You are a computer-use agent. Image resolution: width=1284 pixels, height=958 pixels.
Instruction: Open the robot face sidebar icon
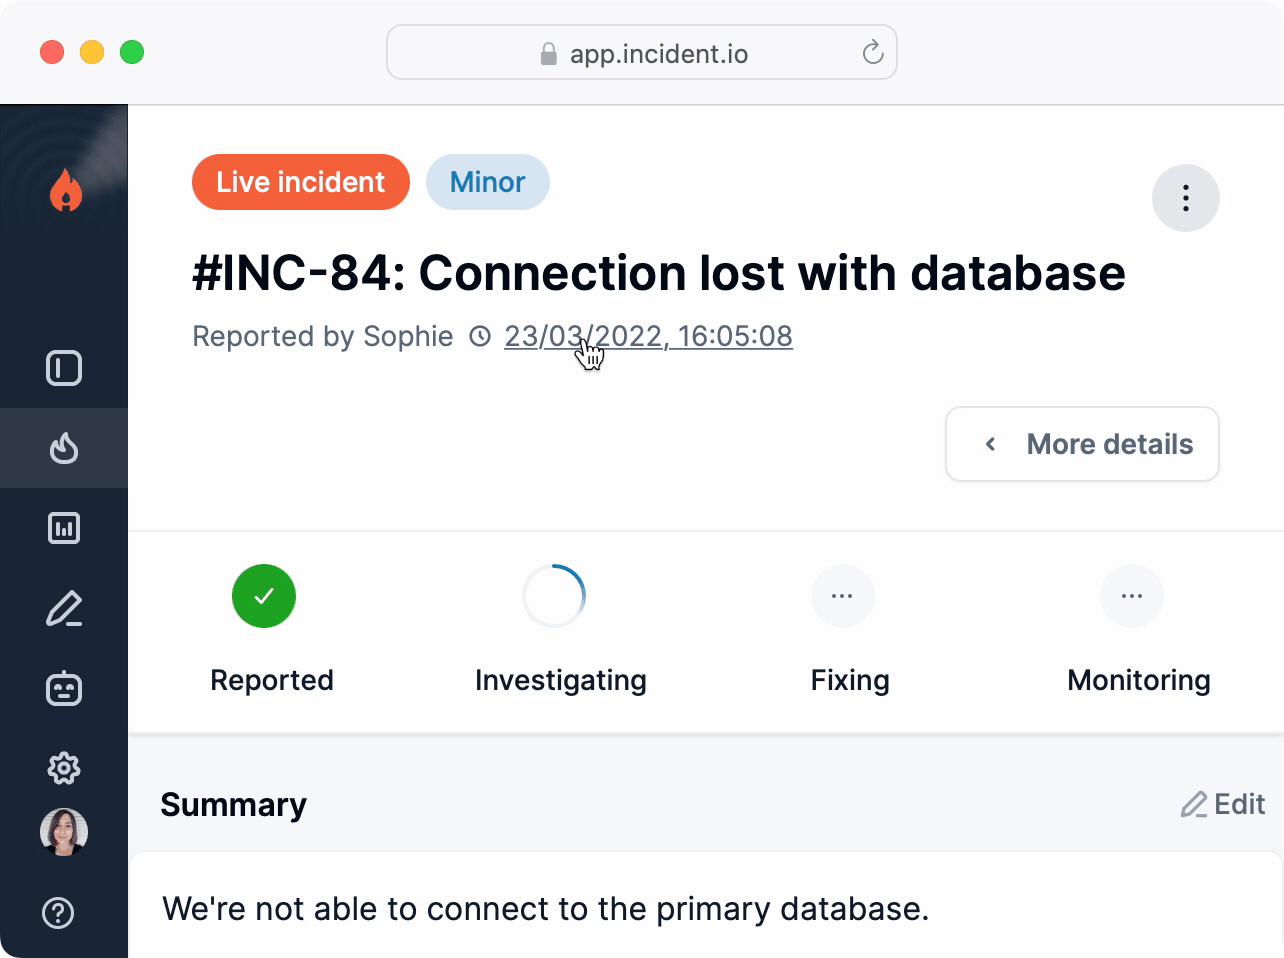[64, 689]
